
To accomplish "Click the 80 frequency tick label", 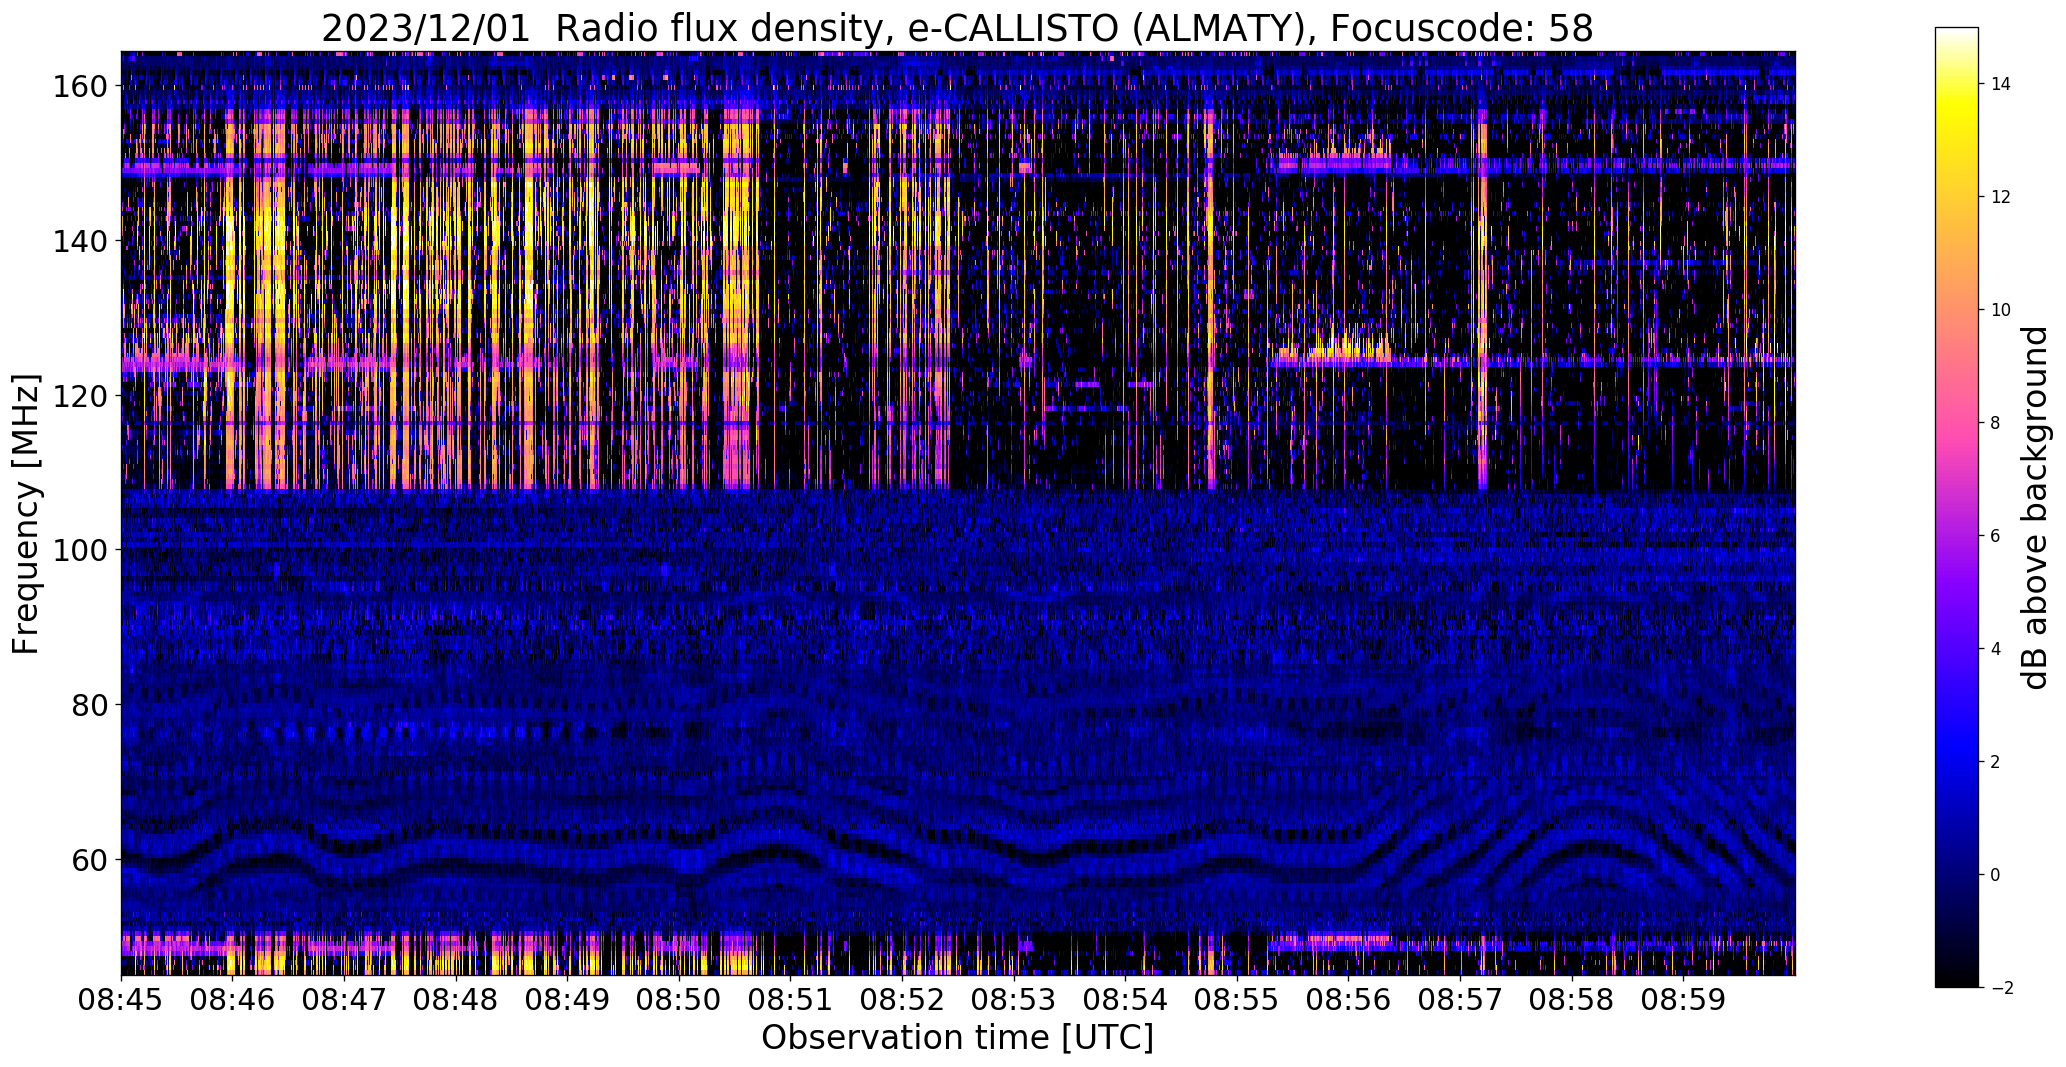I will [x=88, y=705].
